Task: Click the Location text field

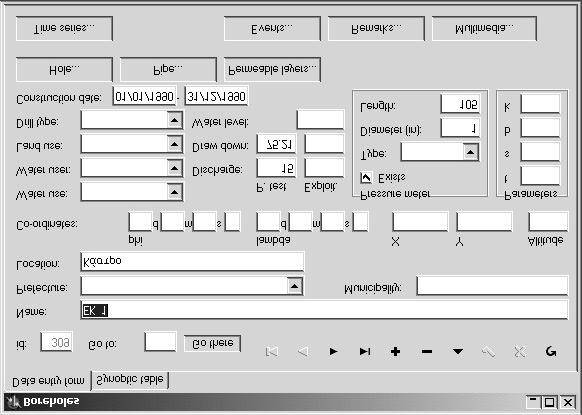Action: 192,261
